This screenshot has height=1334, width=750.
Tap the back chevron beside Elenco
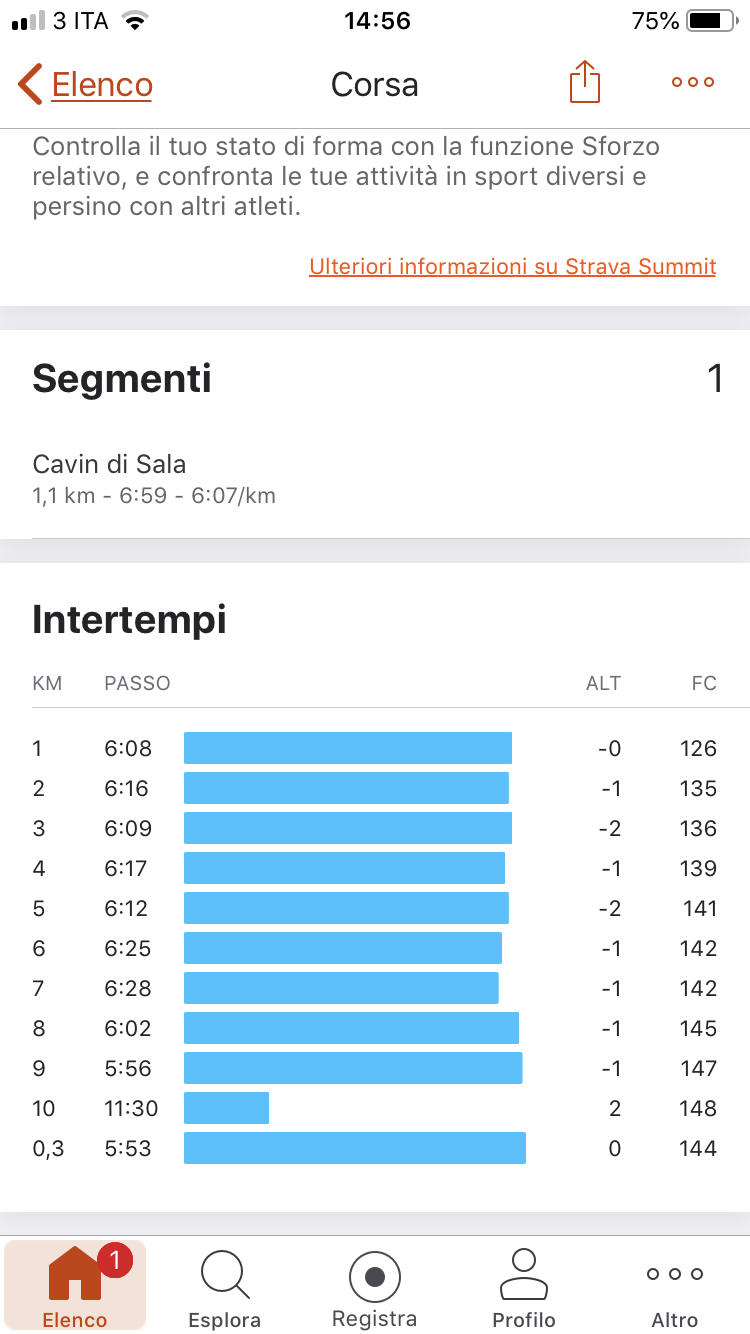pos(30,84)
